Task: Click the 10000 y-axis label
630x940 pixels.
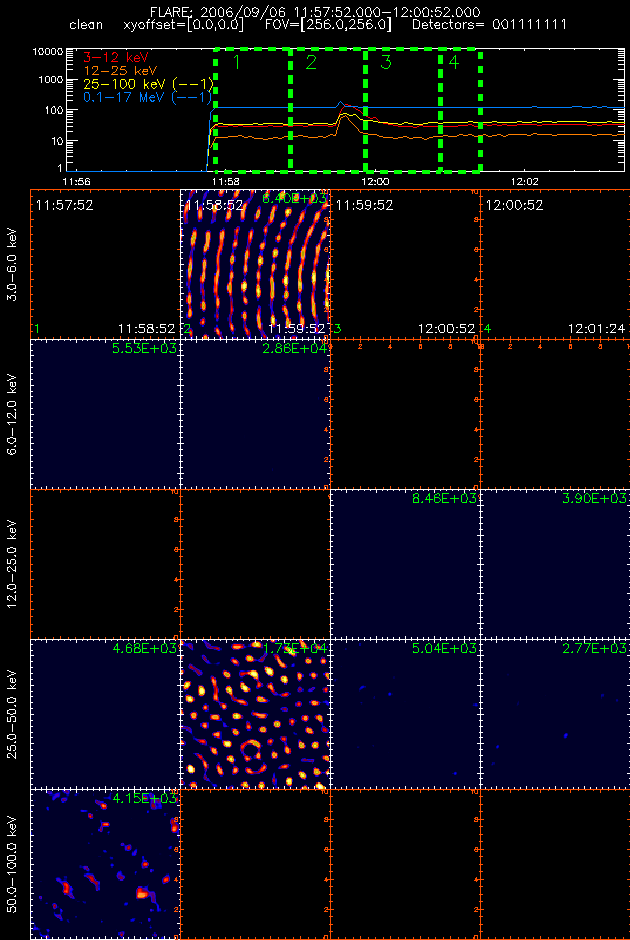Action: point(49,52)
